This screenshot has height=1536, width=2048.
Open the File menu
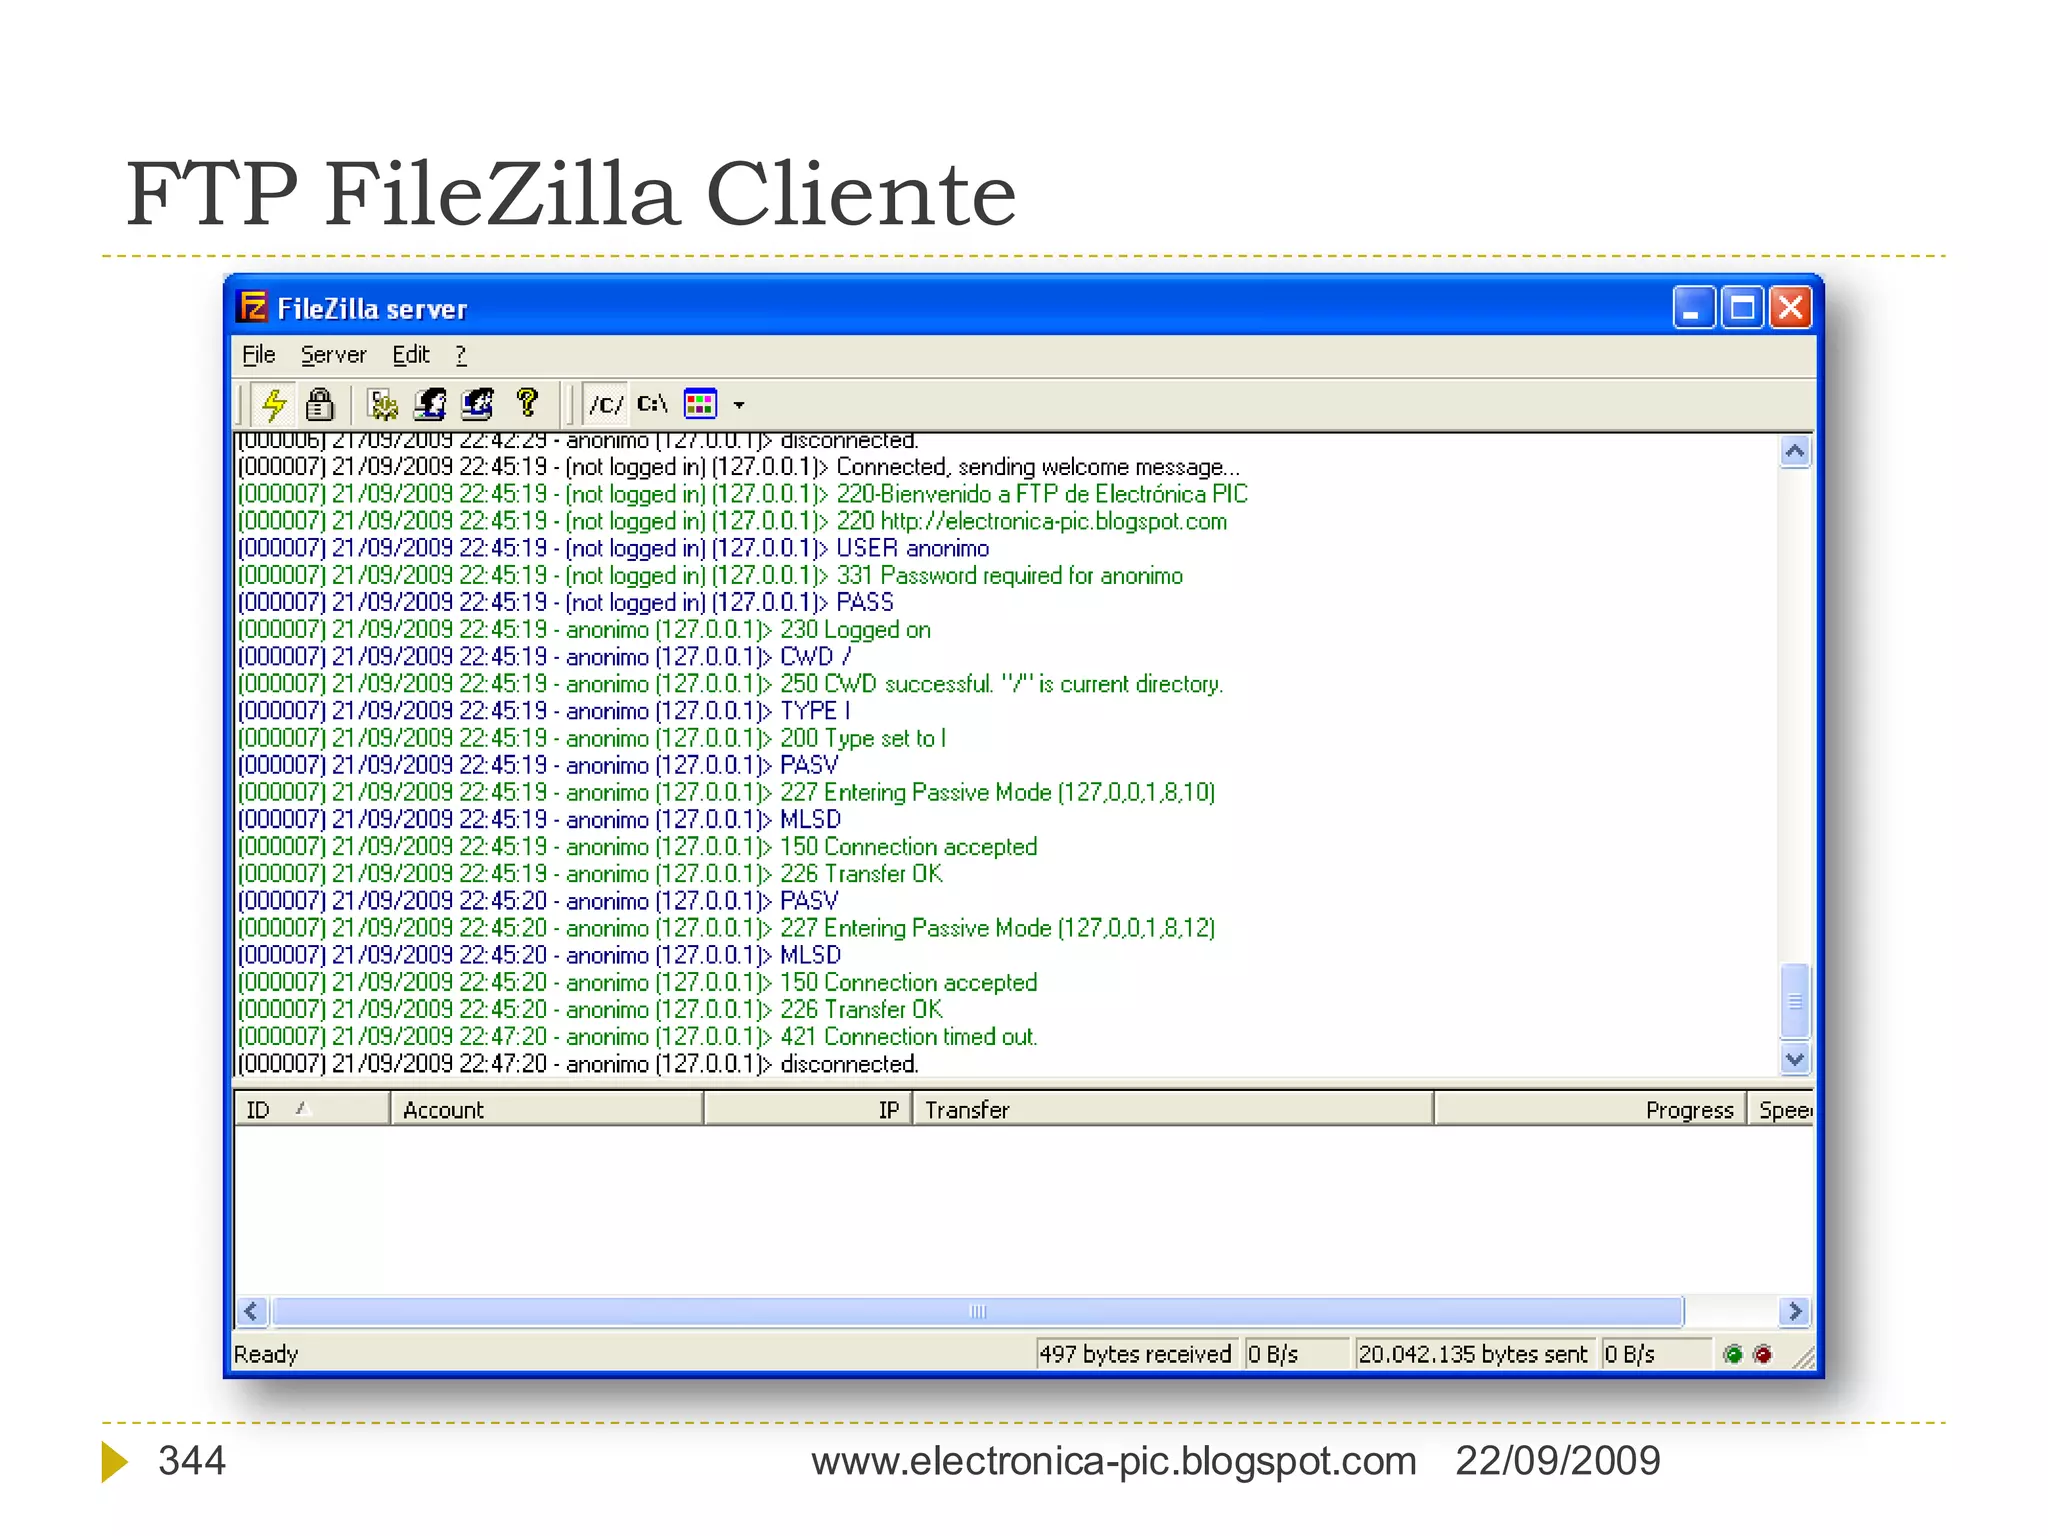coord(258,355)
